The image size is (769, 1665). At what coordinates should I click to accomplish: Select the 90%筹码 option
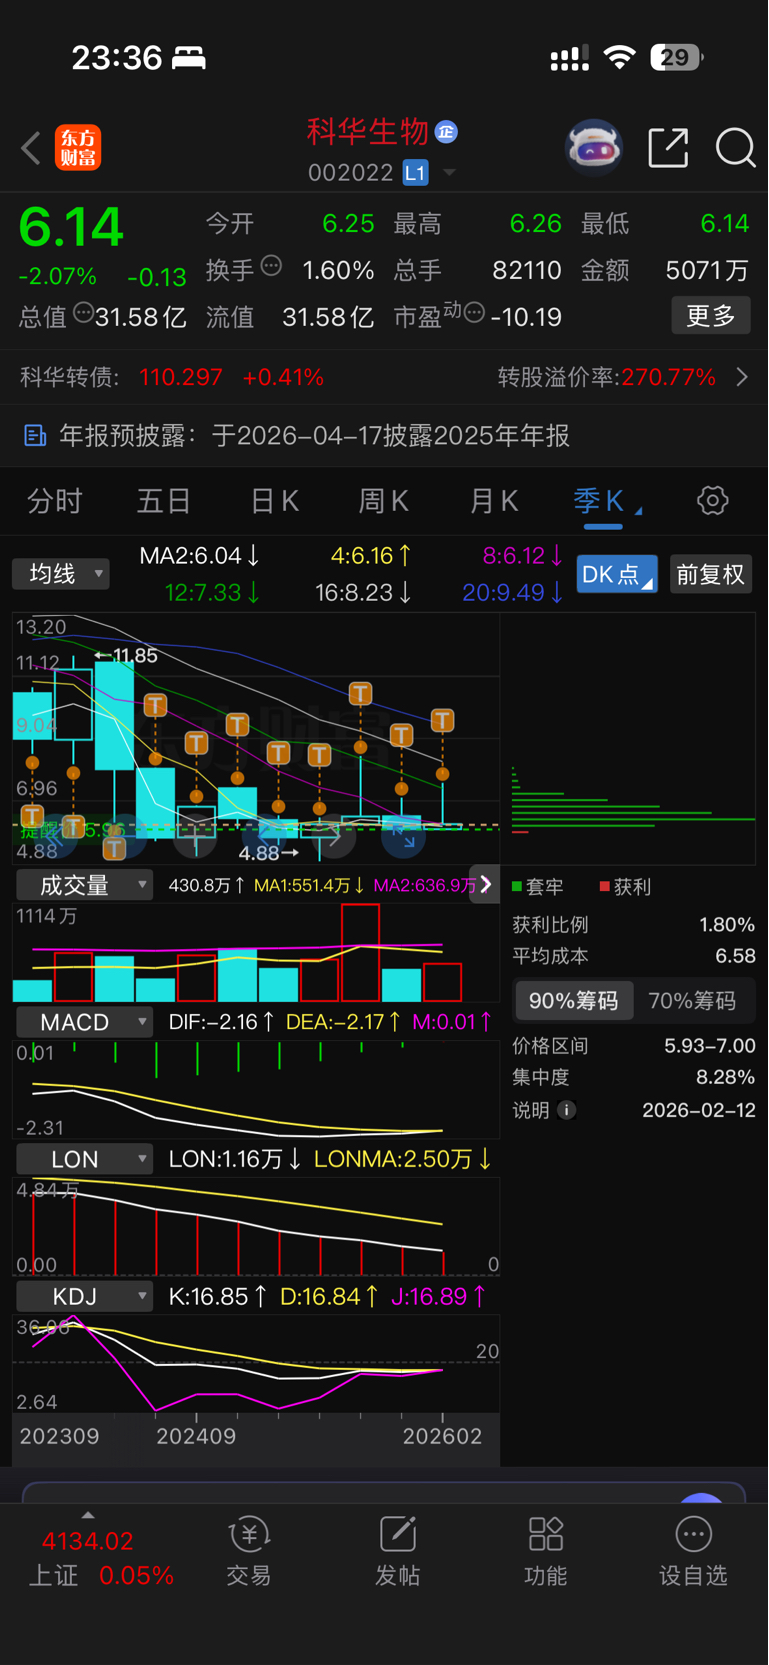pyautogui.click(x=574, y=1001)
